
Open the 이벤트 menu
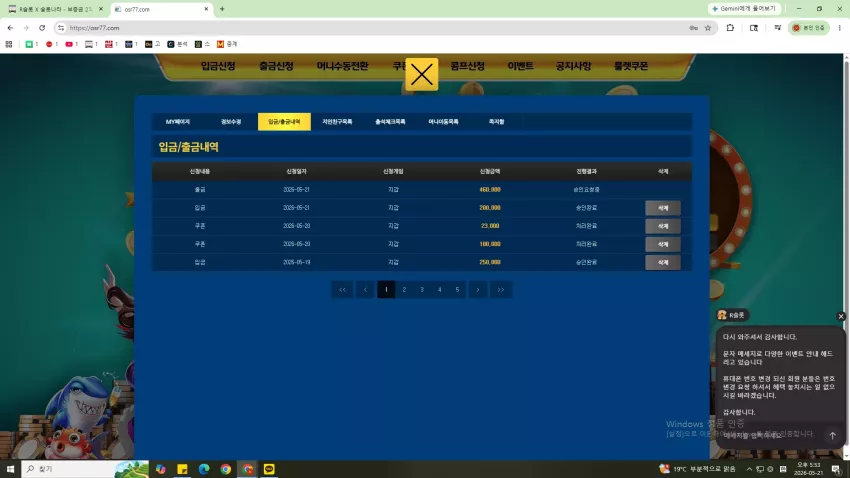tap(520, 66)
